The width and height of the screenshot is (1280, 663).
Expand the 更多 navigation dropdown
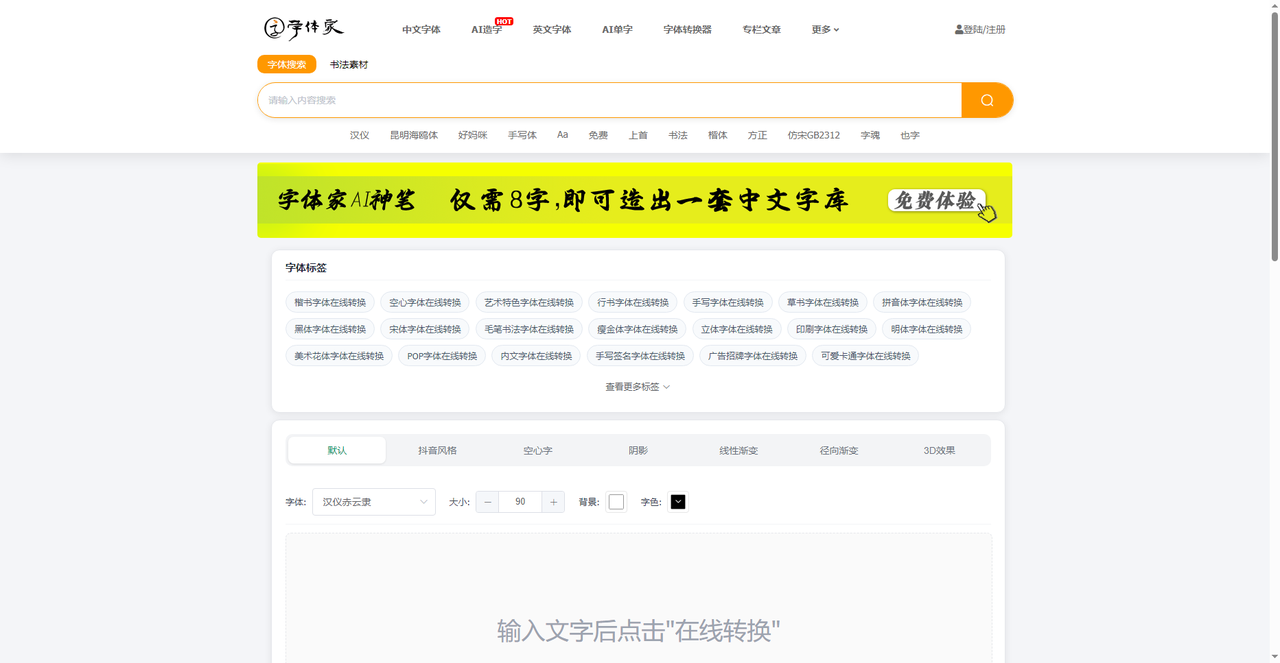click(825, 30)
